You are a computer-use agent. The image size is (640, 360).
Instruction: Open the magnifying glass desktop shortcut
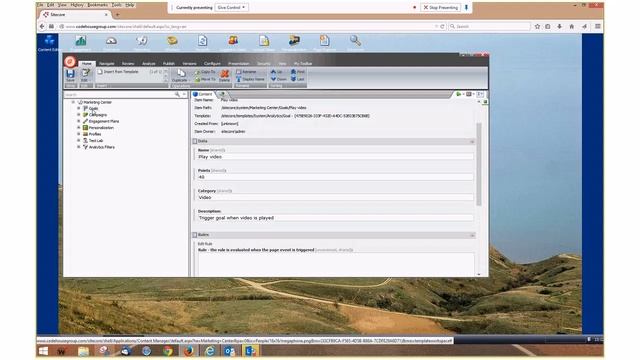point(355,40)
